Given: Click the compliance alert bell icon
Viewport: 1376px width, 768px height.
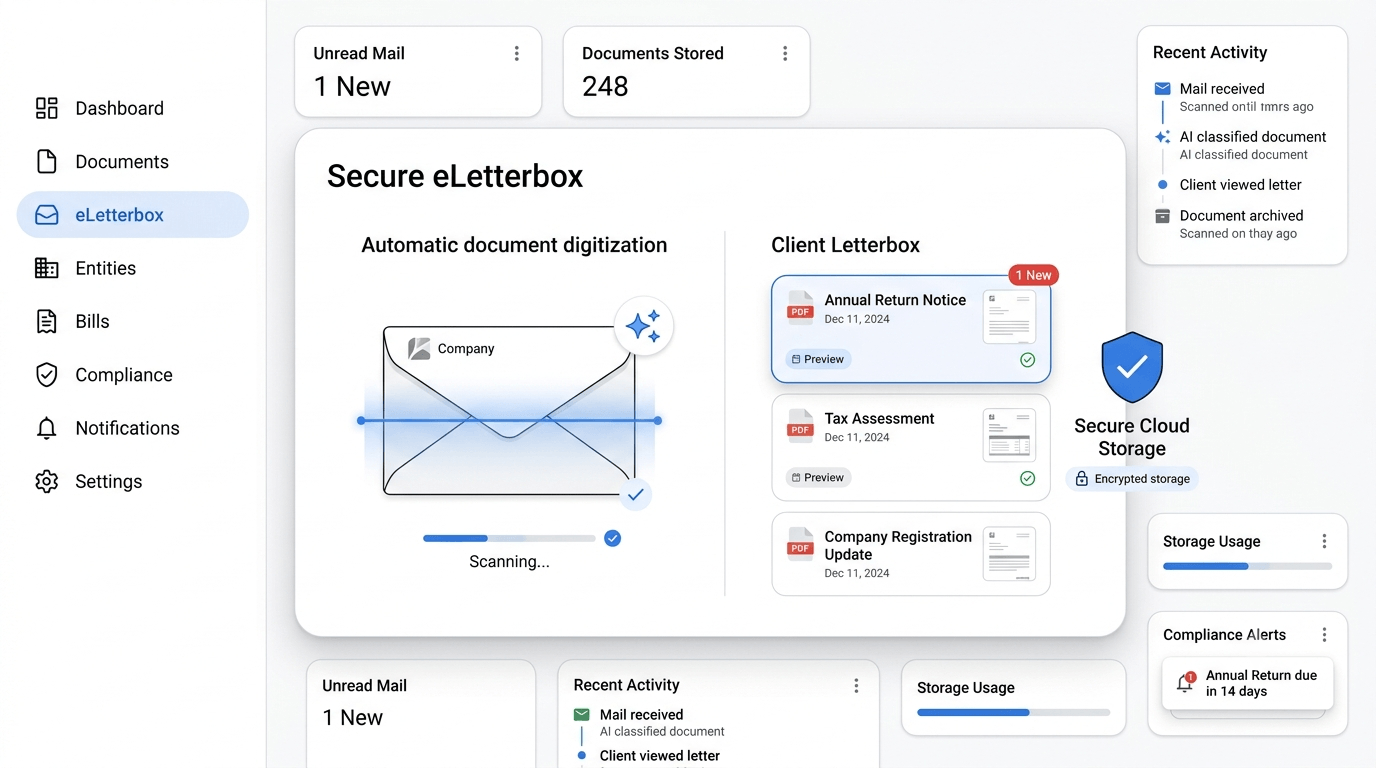Looking at the screenshot, I should coord(1185,683).
